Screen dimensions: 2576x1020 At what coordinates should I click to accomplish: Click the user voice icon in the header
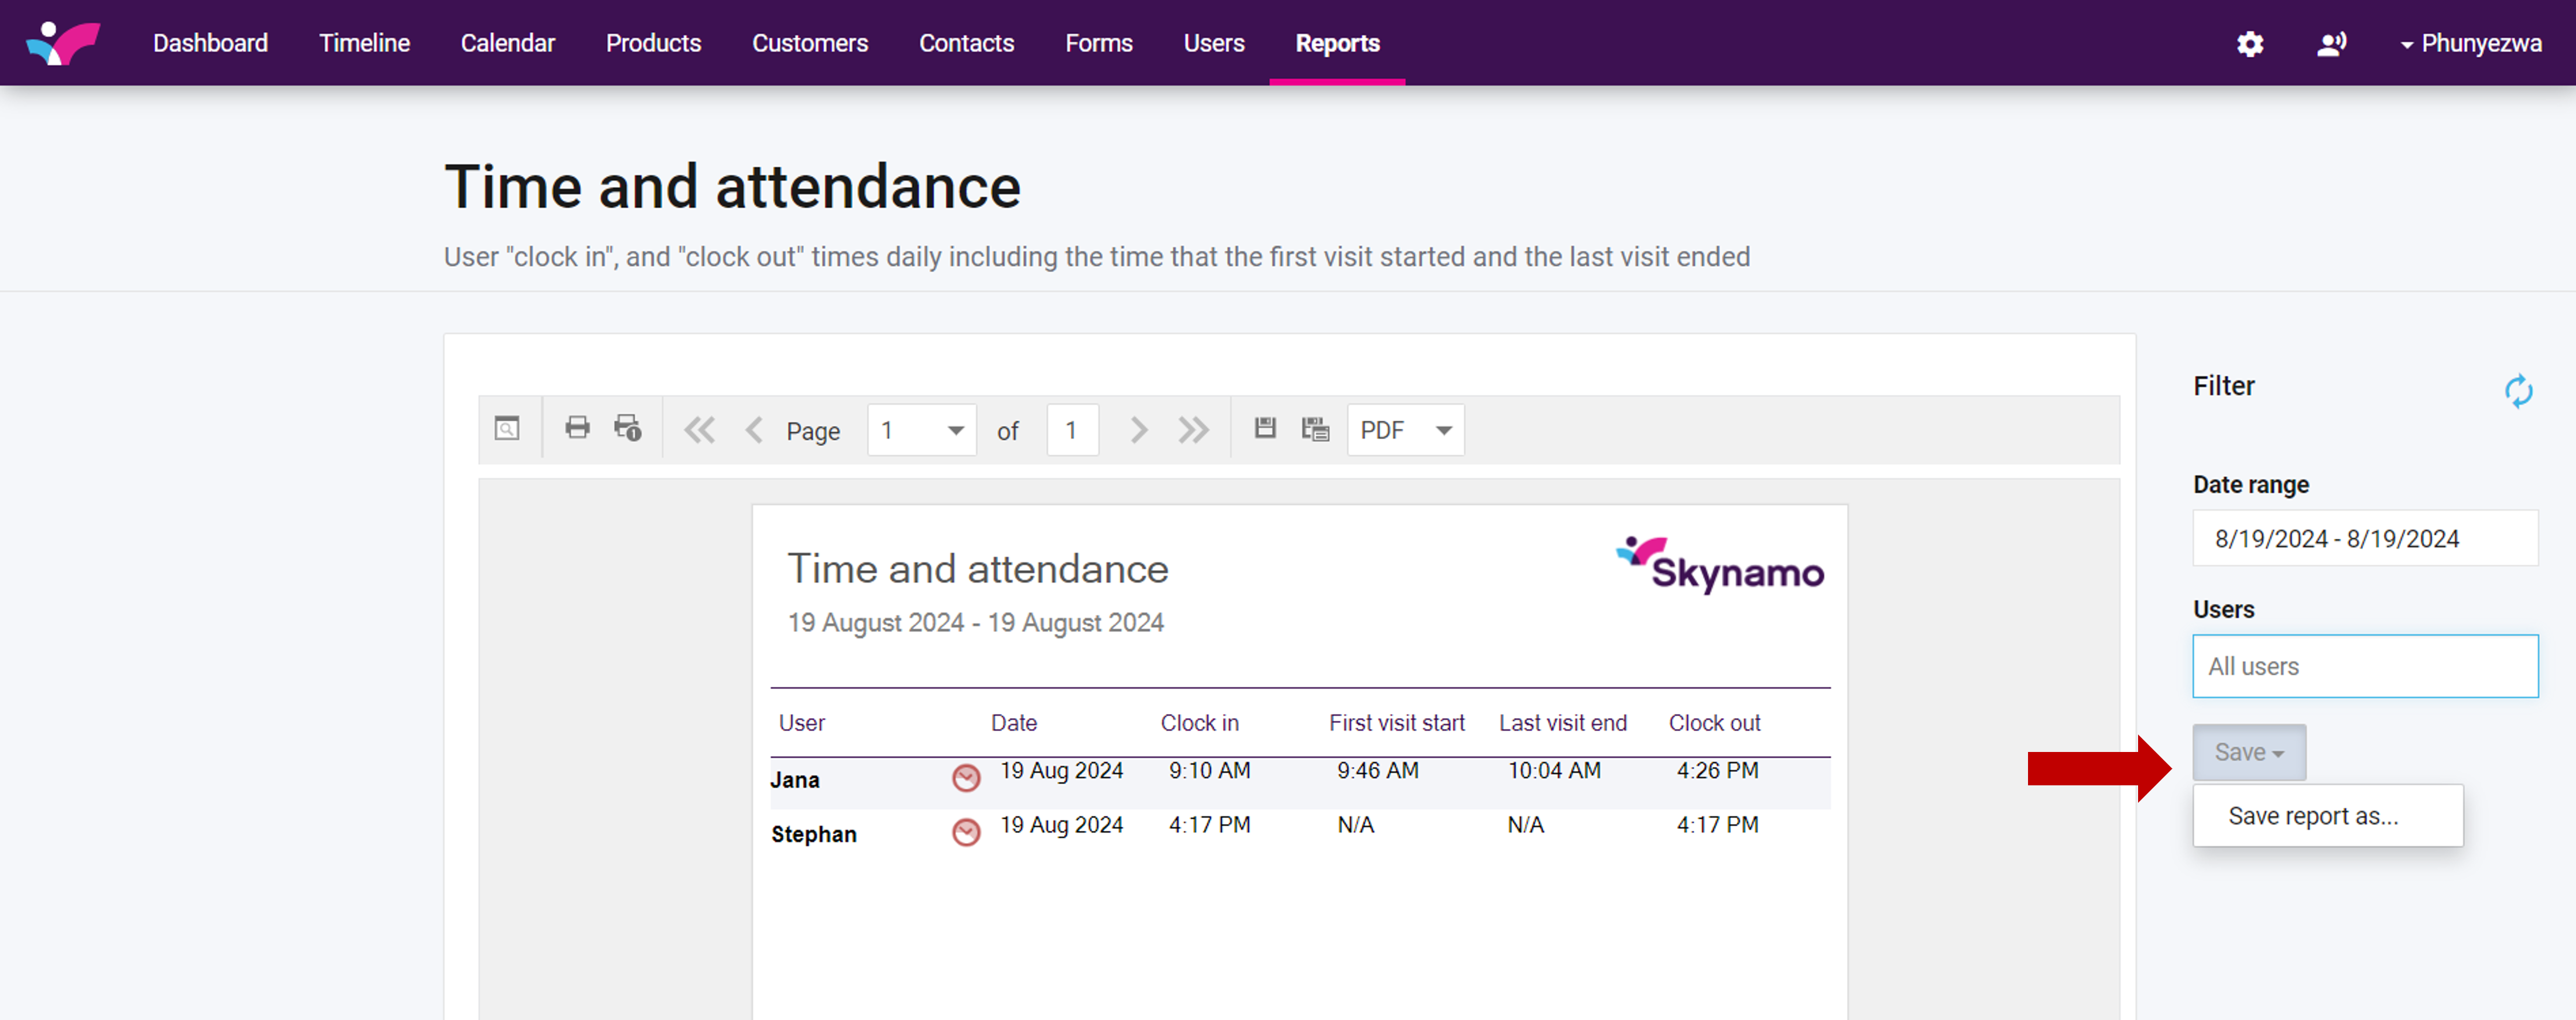(x=2331, y=44)
